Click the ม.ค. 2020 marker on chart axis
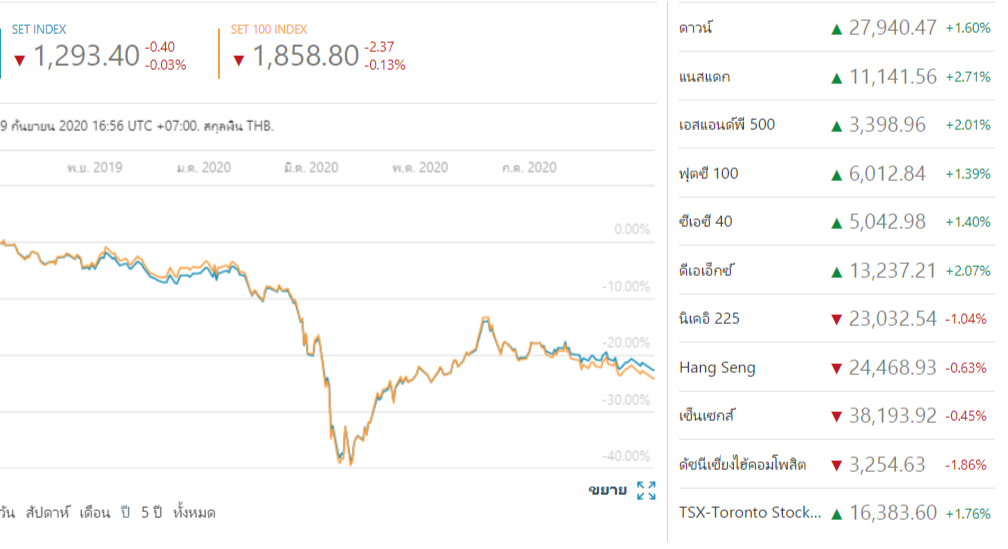 click(x=203, y=168)
